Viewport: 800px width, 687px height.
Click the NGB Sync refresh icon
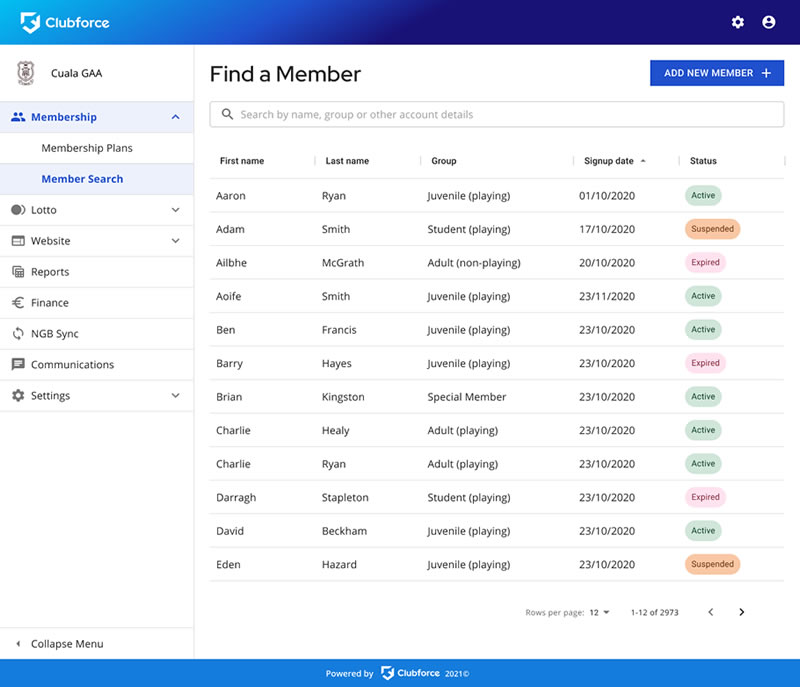pos(18,334)
